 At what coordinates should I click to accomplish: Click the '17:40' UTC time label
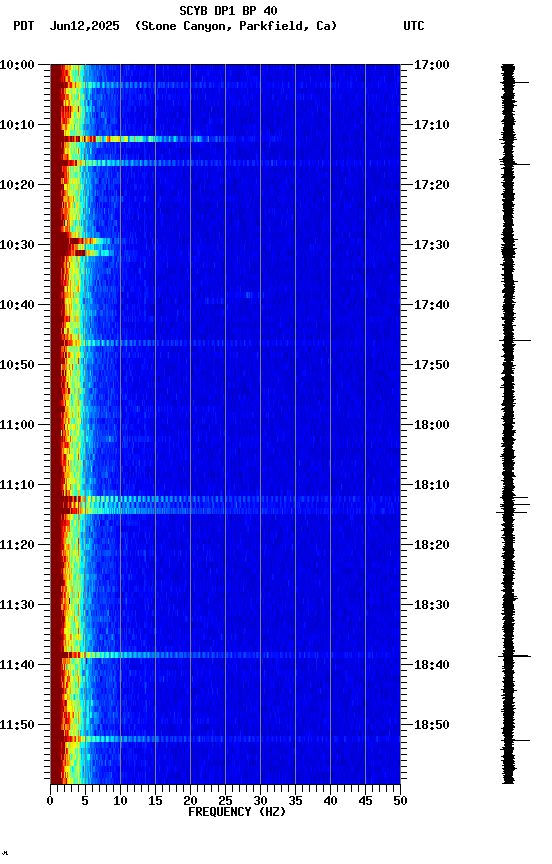[x=432, y=305]
